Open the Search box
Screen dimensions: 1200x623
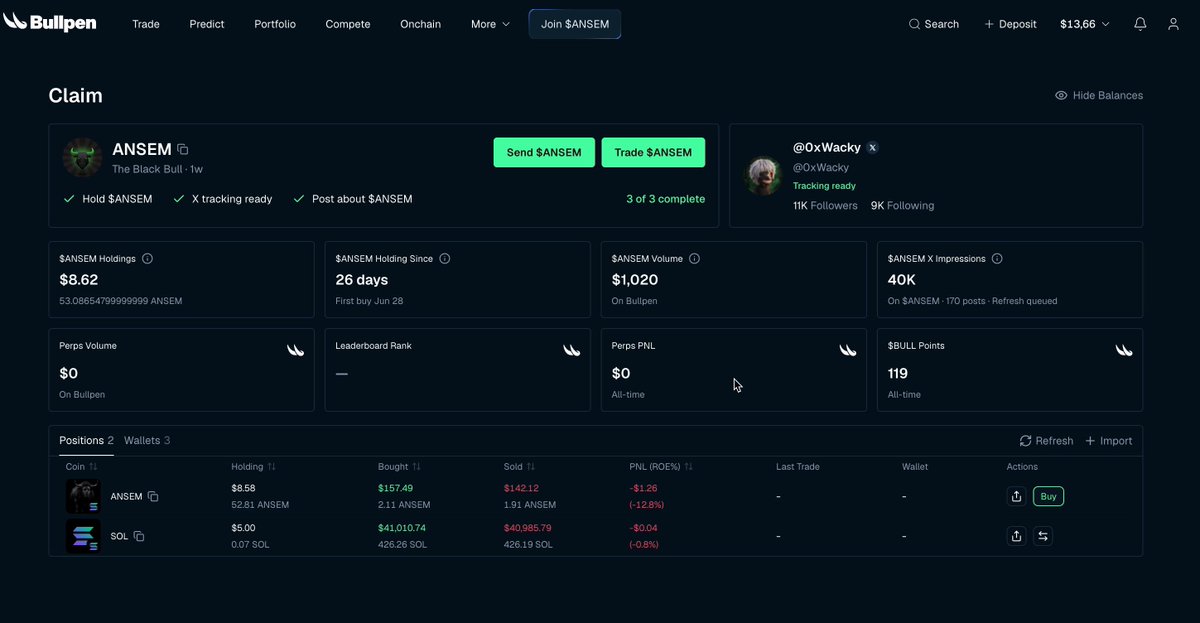click(934, 24)
